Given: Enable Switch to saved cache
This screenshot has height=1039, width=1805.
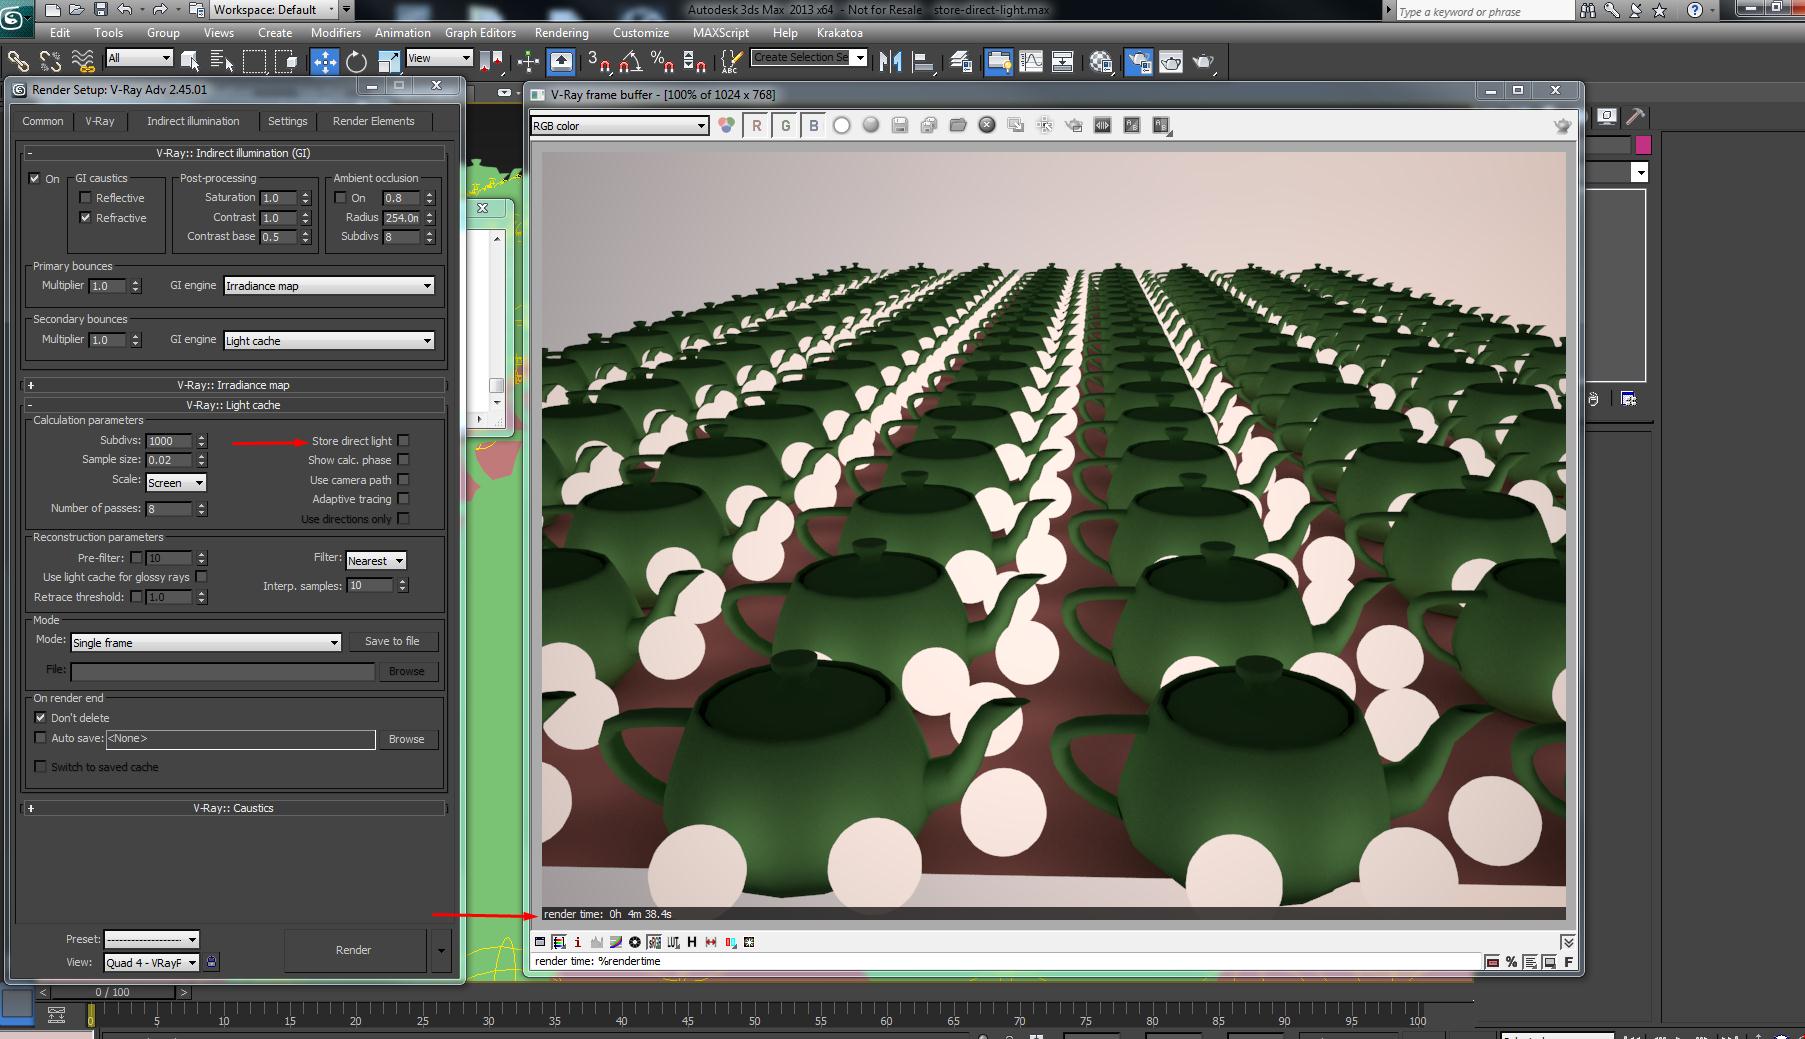Looking at the screenshot, I should point(40,767).
